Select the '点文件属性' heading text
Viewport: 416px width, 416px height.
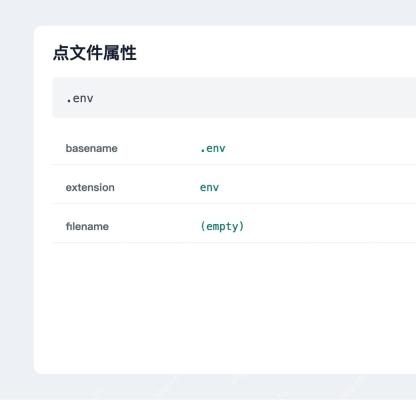coord(95,53)
